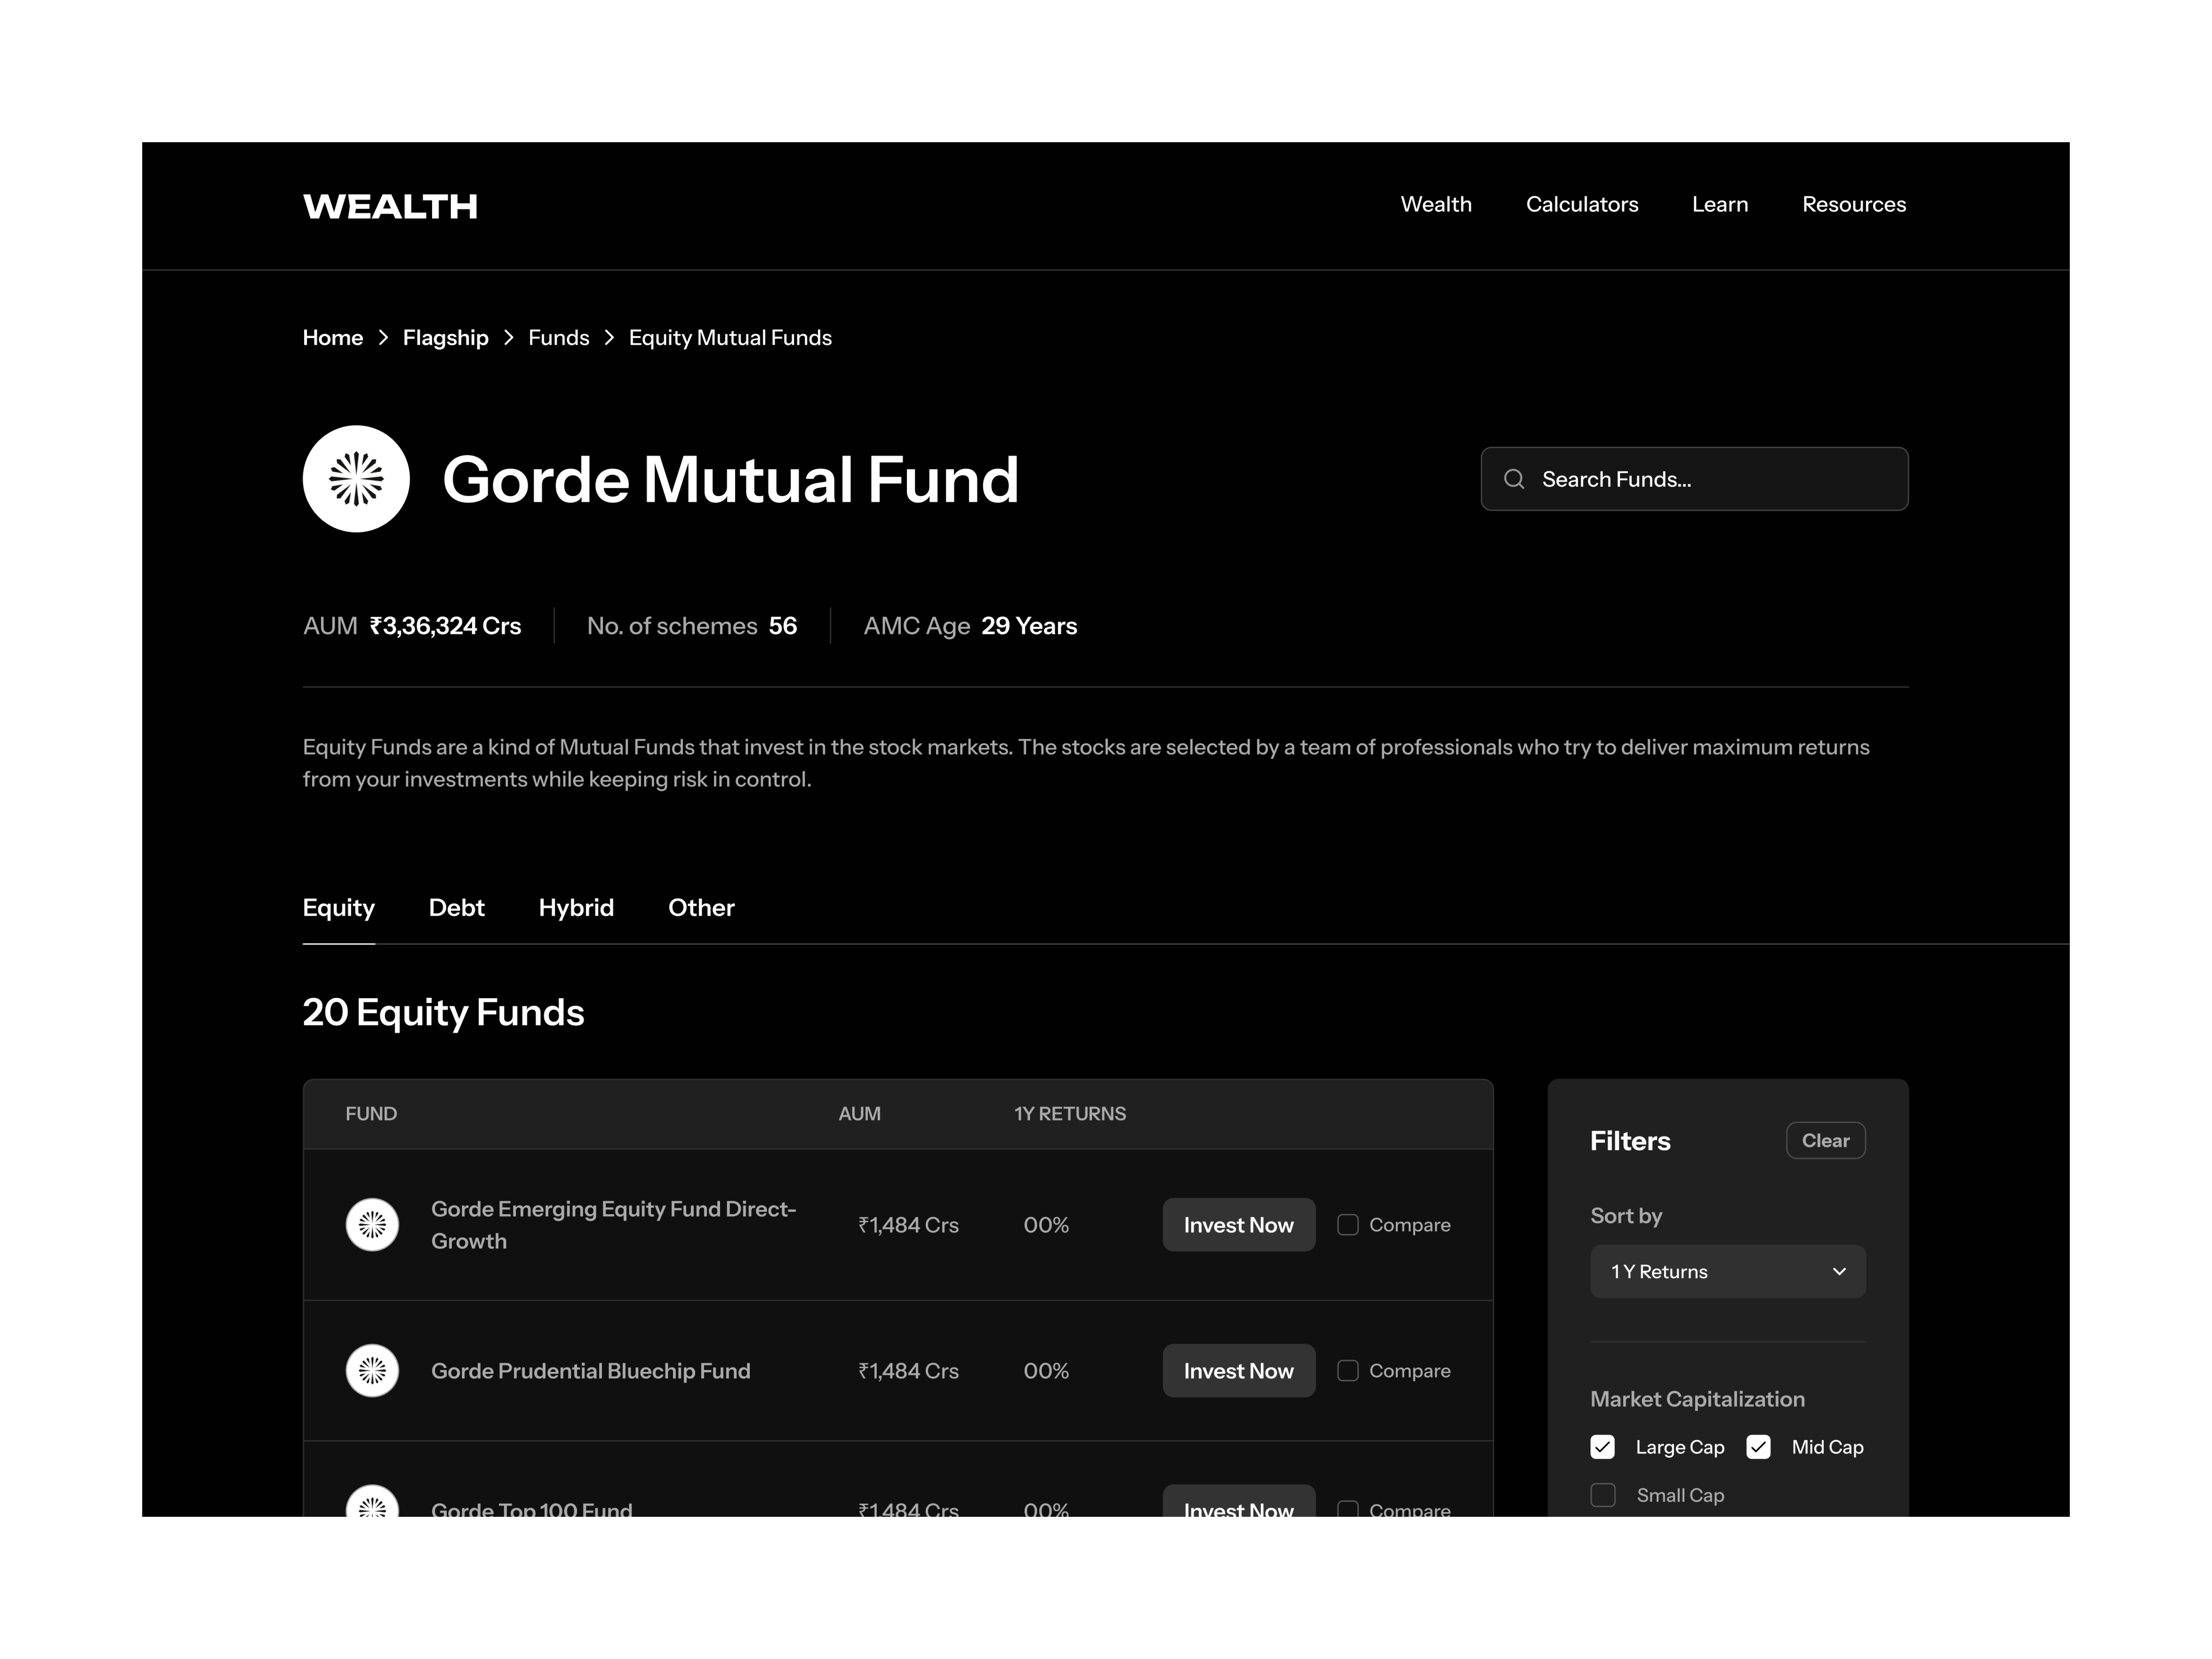
Task: Click the Gorde Mutual Fund logo icon
Action: 357,479
